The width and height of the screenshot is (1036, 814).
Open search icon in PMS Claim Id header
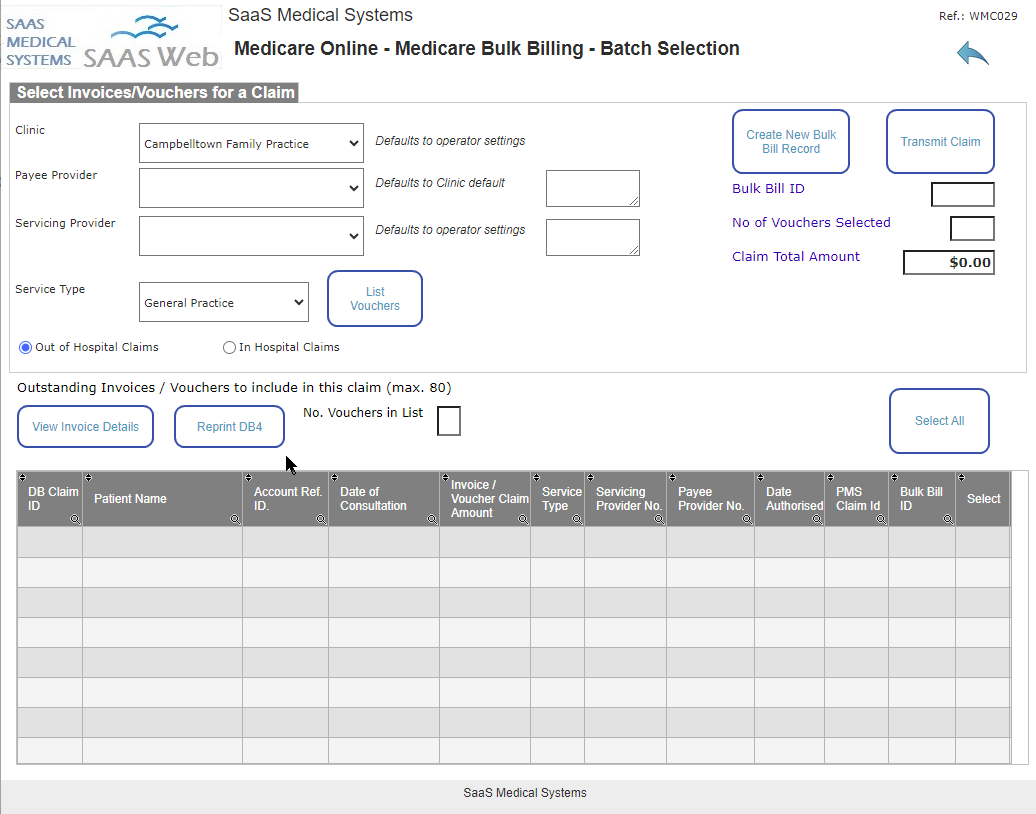tap(881, 519)
